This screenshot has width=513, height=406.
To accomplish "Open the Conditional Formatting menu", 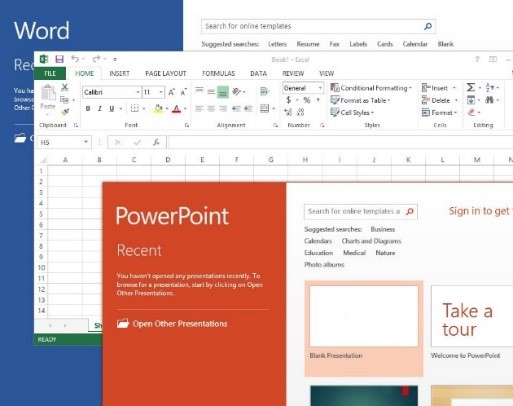I will pyautogui.click(x=371, y=88).
